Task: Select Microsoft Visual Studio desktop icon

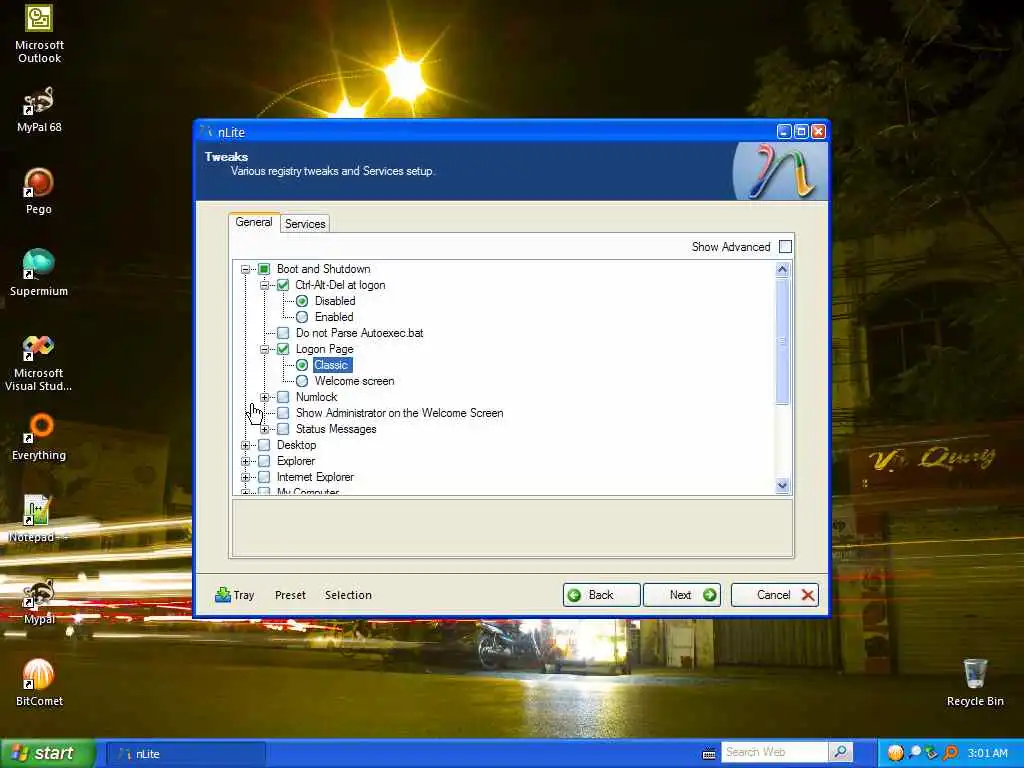Action: click(39, 362)
